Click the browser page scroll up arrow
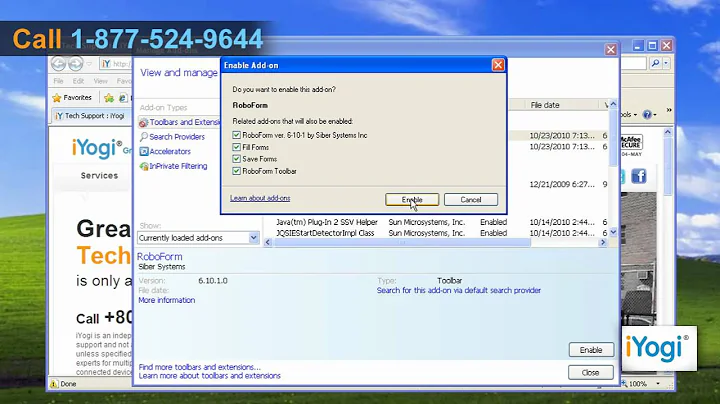The height and width of the screenshot is (404, 720). (668, 132)
